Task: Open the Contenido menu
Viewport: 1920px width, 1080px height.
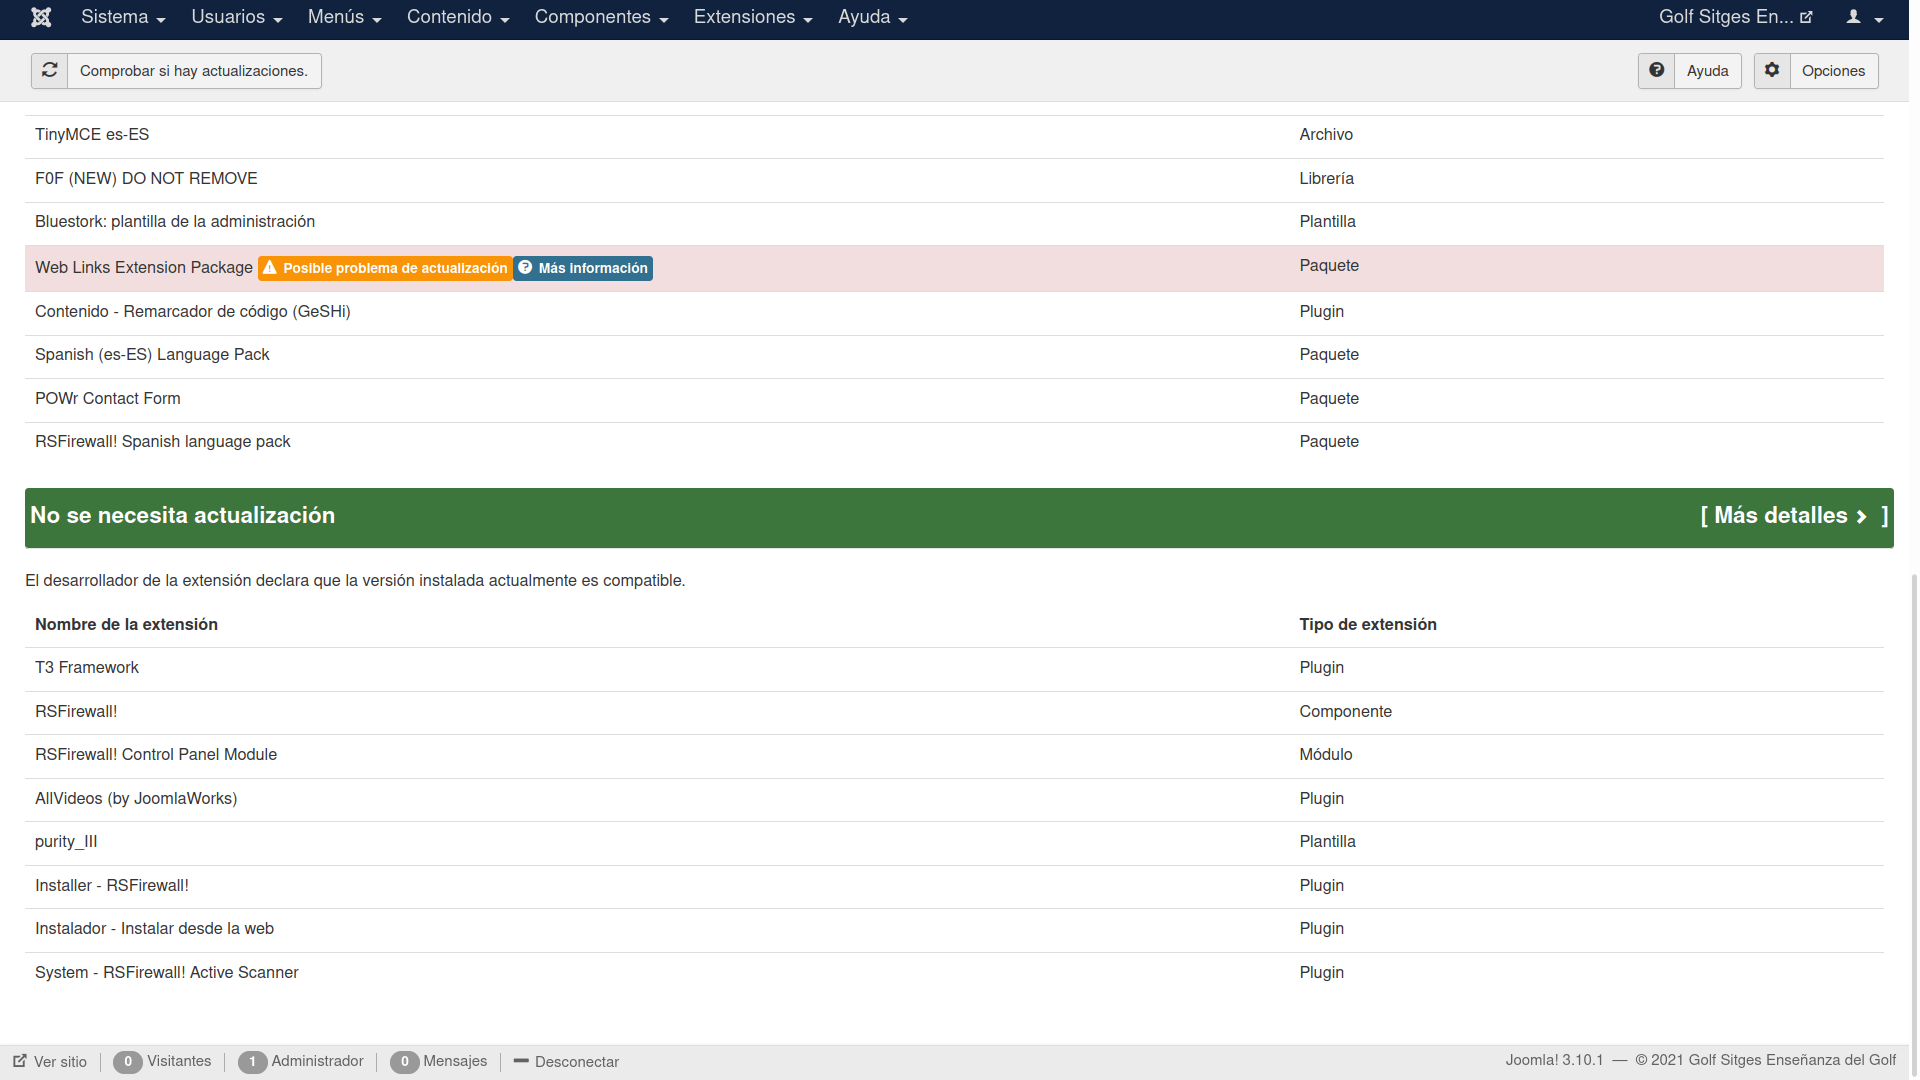Action: coord(458,17)
